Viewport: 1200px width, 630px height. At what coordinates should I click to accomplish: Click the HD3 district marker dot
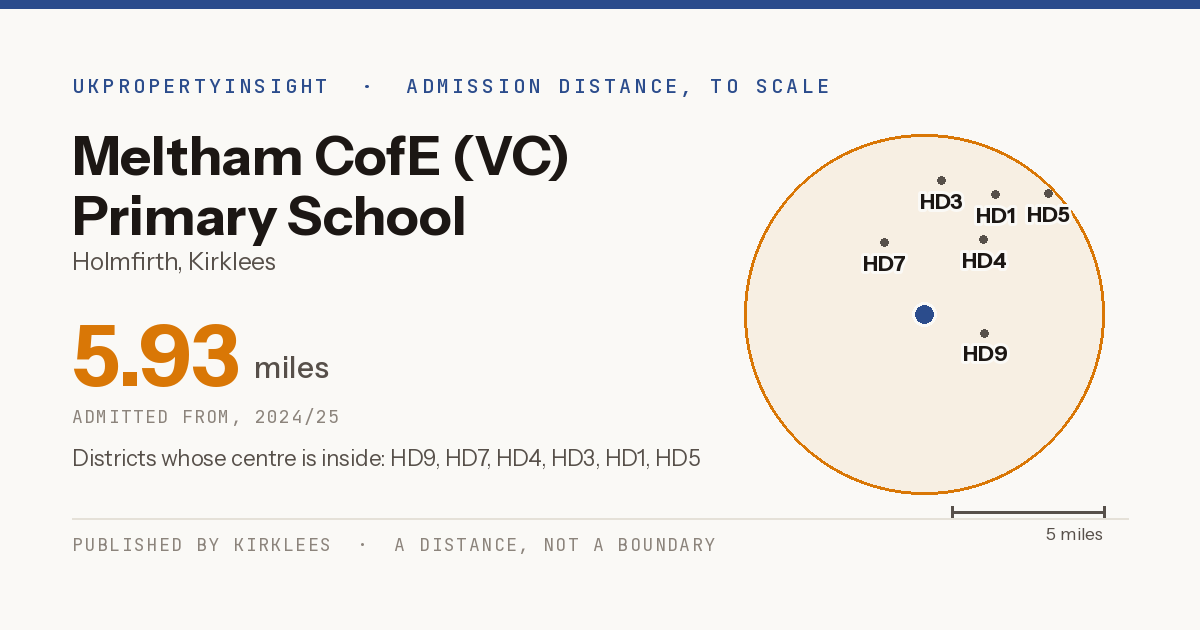click(x=941, y=180)
